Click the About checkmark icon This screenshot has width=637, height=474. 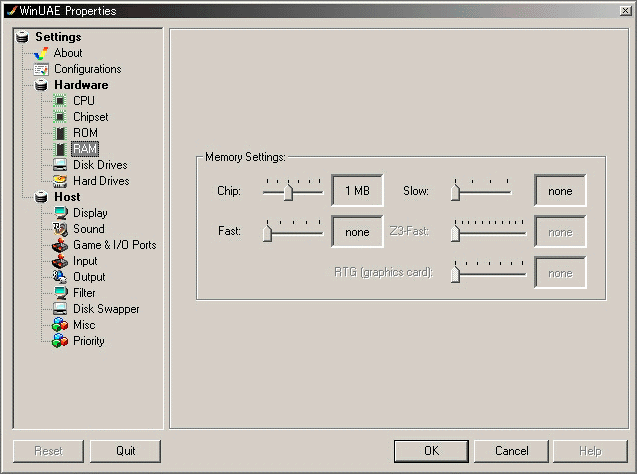tap(41, 53)
